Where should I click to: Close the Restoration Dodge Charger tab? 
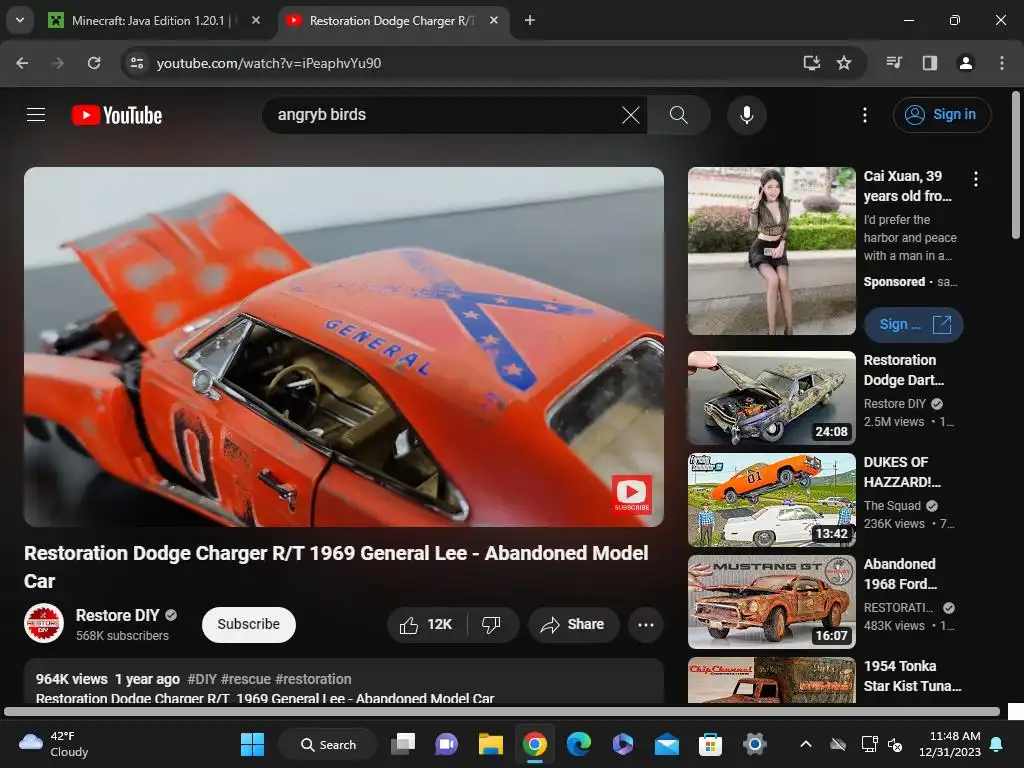tap(494, 20)
